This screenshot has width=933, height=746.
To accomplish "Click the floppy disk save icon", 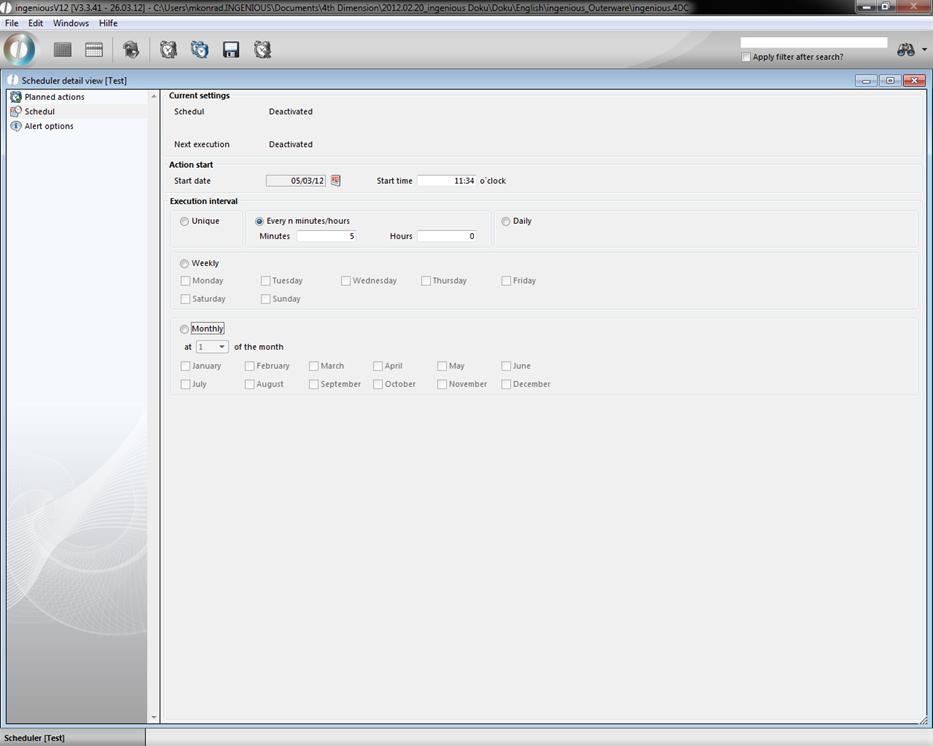I will tap(231, 50).
